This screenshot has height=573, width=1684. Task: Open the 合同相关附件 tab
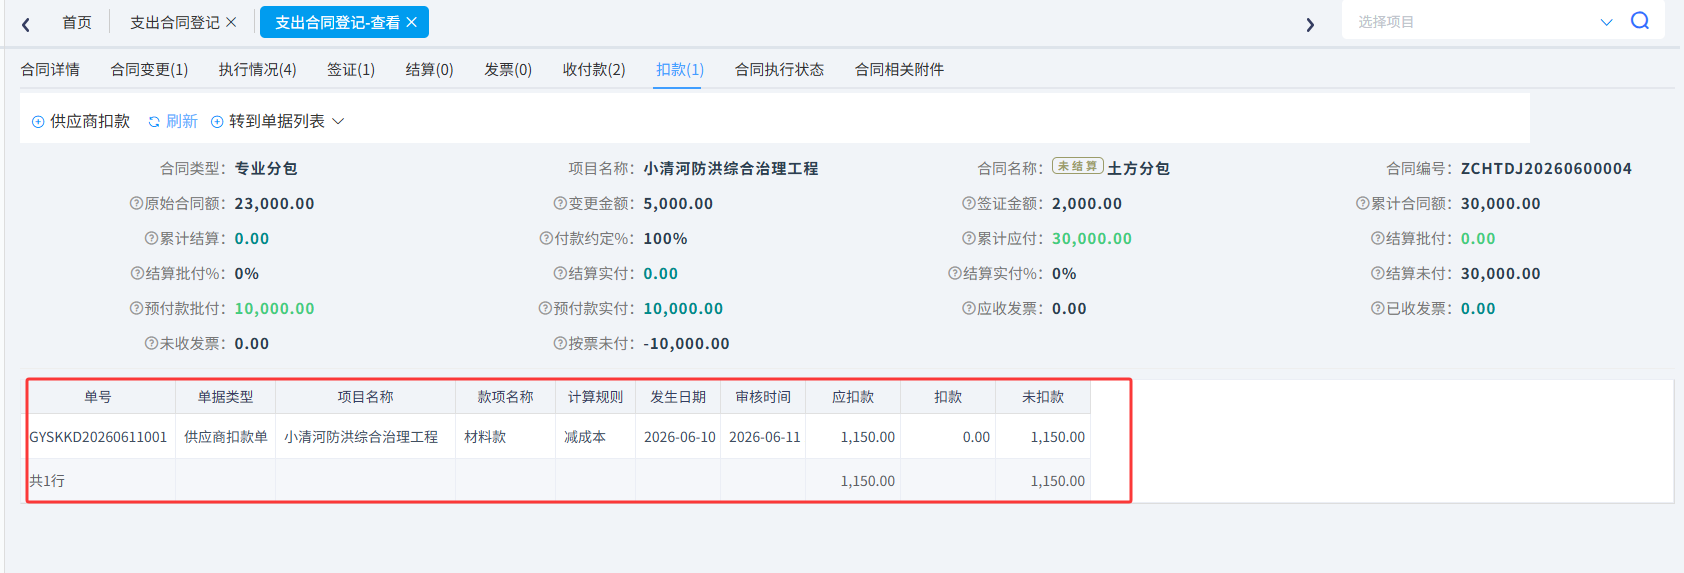coord(899,69)
